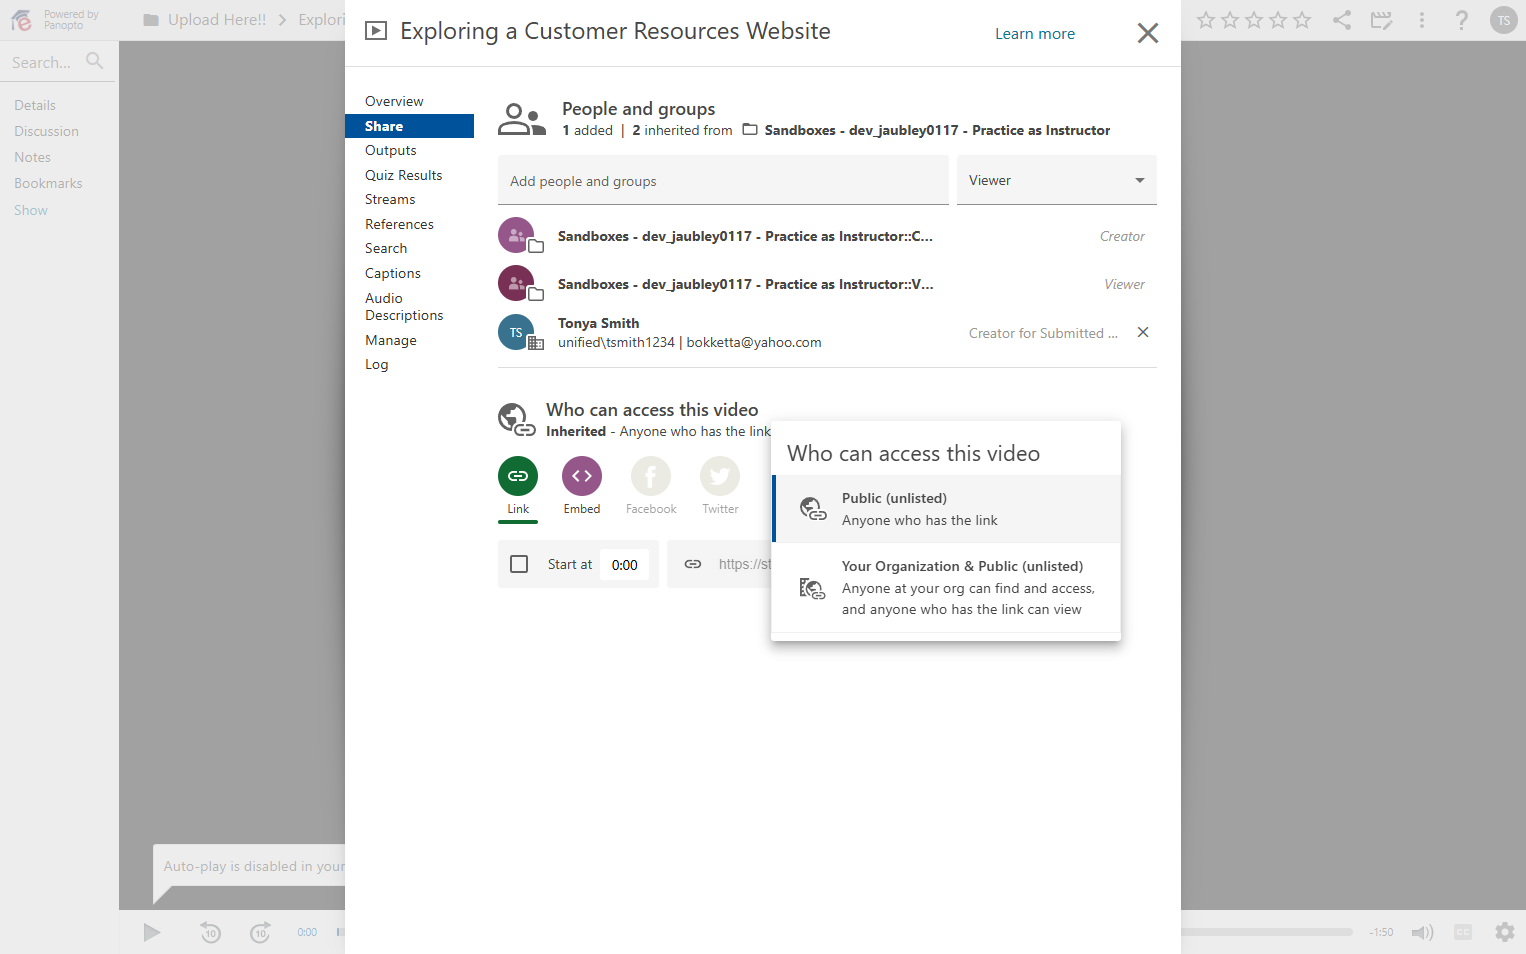This screenshot has width=1526, height=954.
Task: Enable the Start at checkbox
Action: click(519, 564)
